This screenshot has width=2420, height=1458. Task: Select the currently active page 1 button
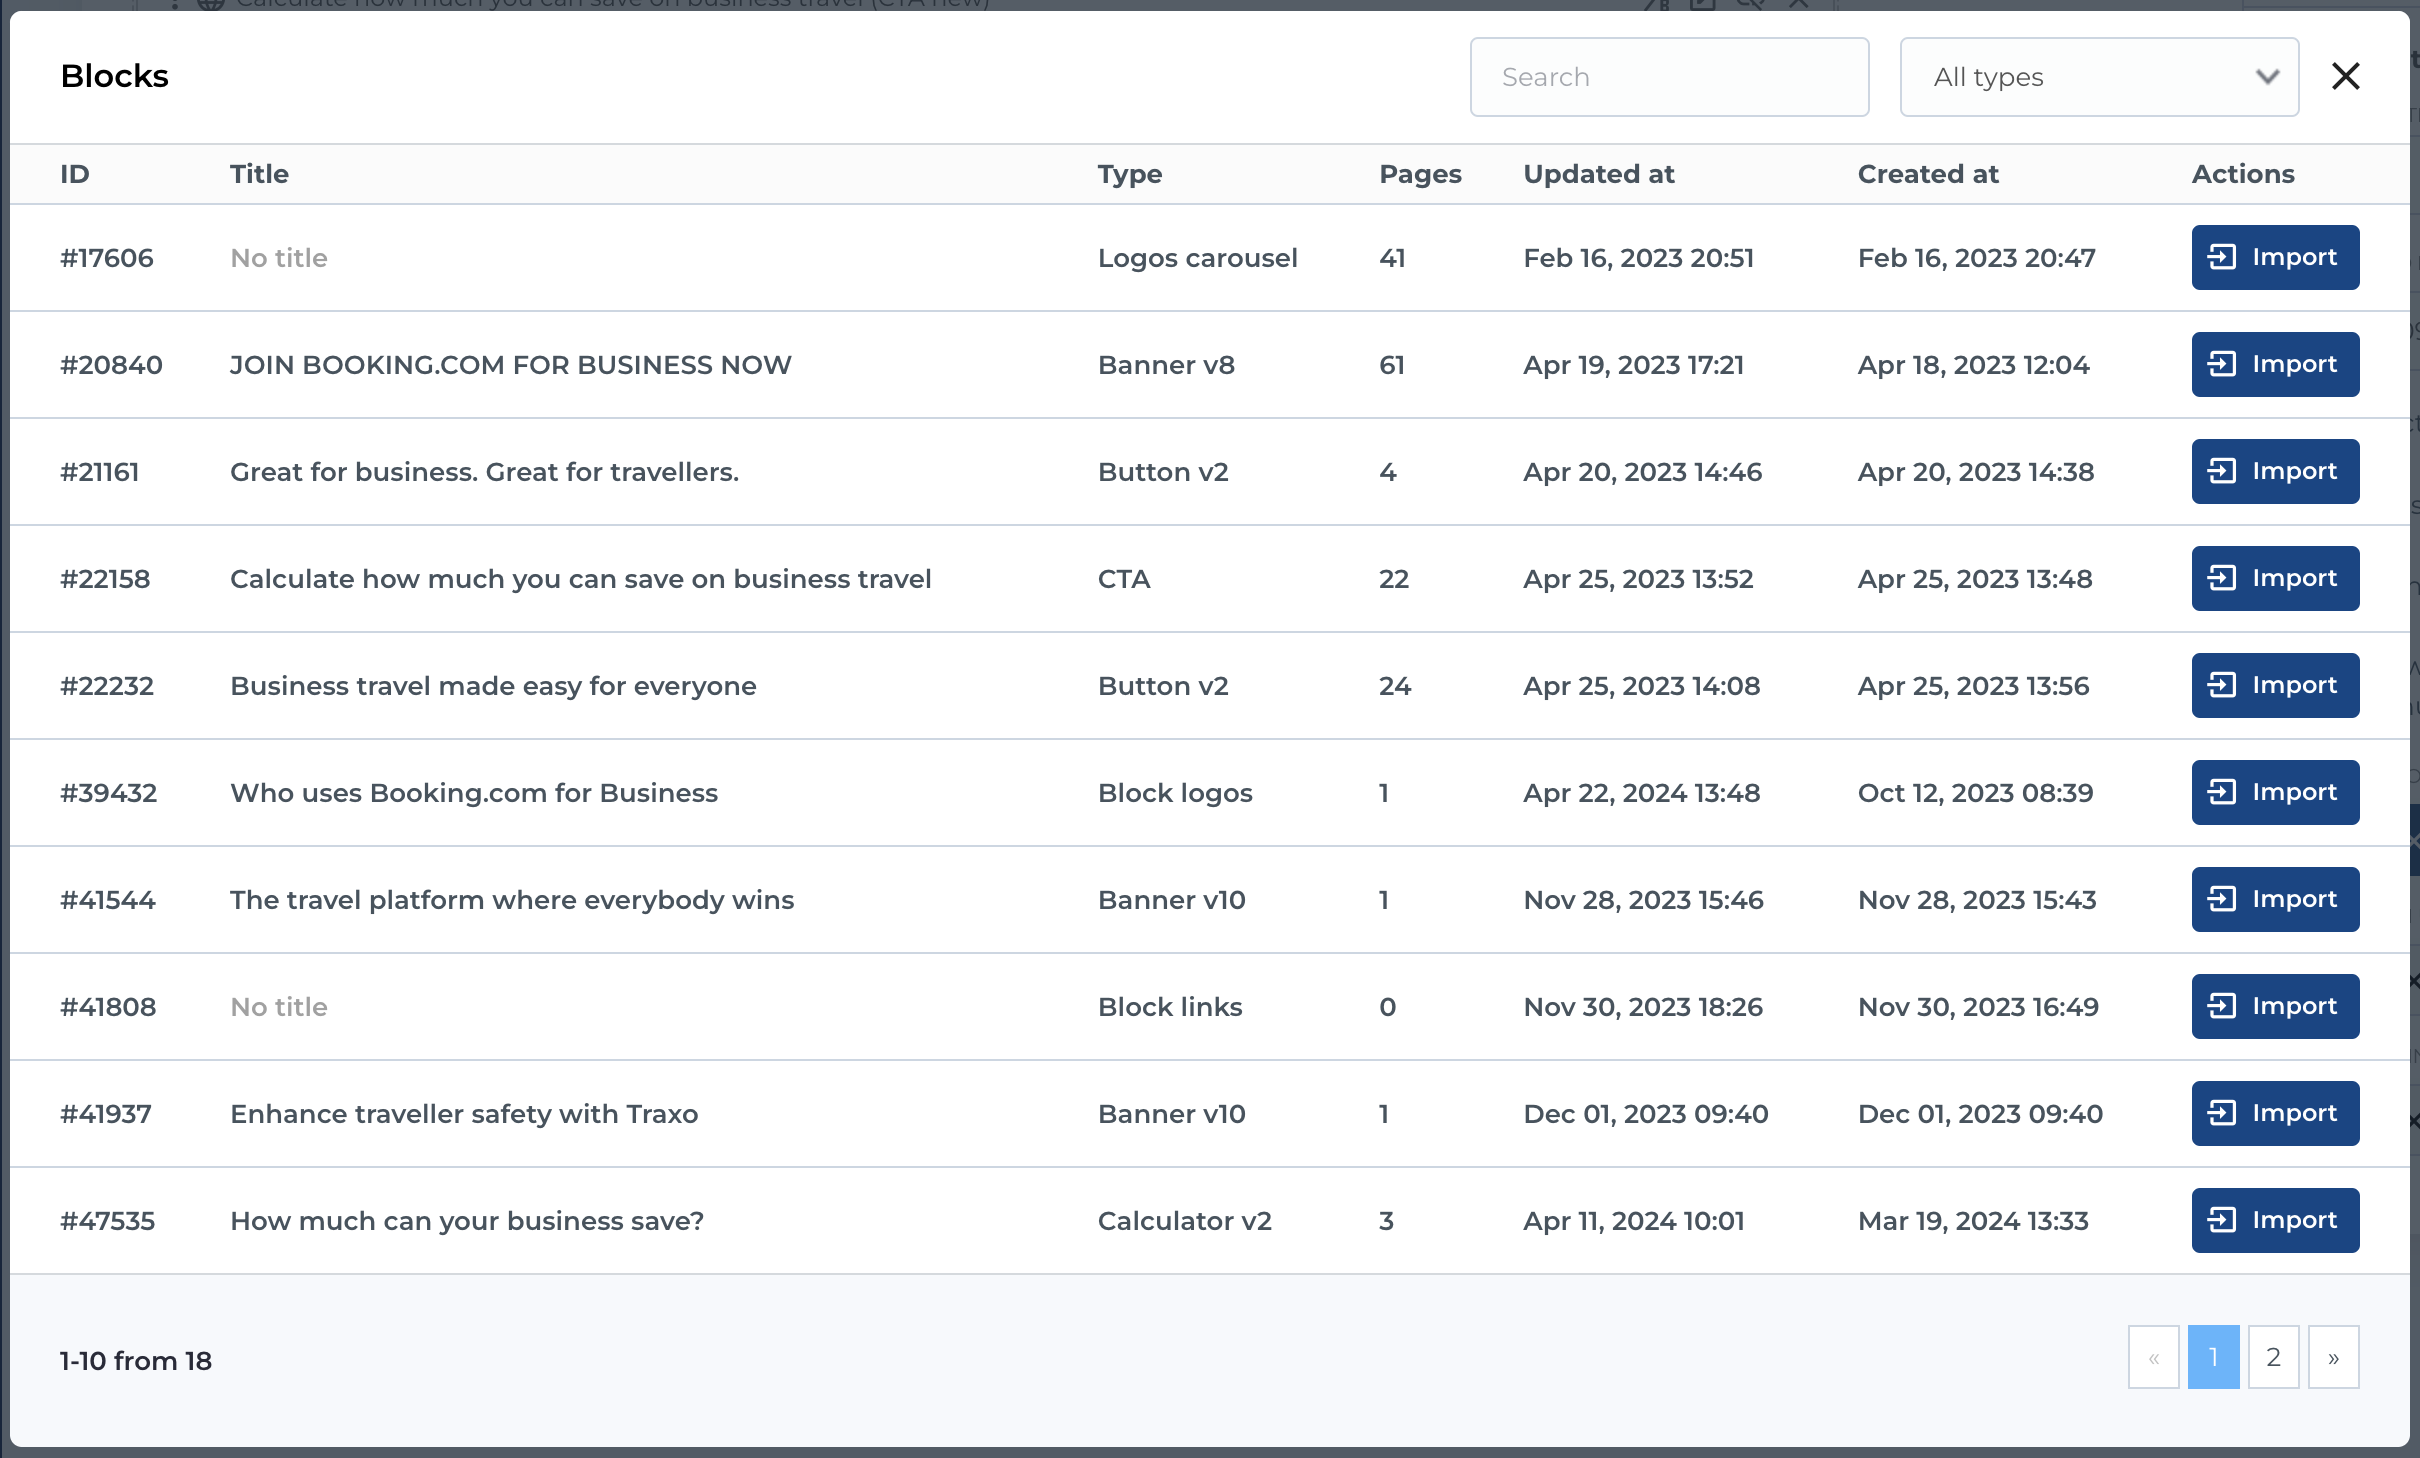click(x=2214, y=1357)
